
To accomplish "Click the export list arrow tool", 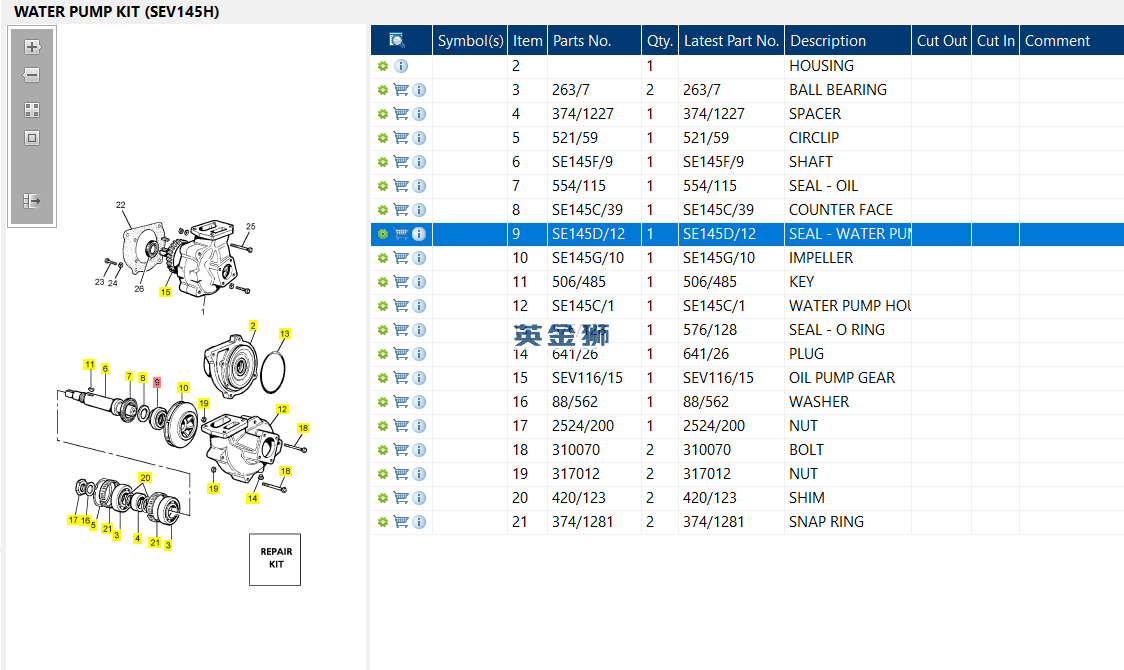I will (32, 201).
